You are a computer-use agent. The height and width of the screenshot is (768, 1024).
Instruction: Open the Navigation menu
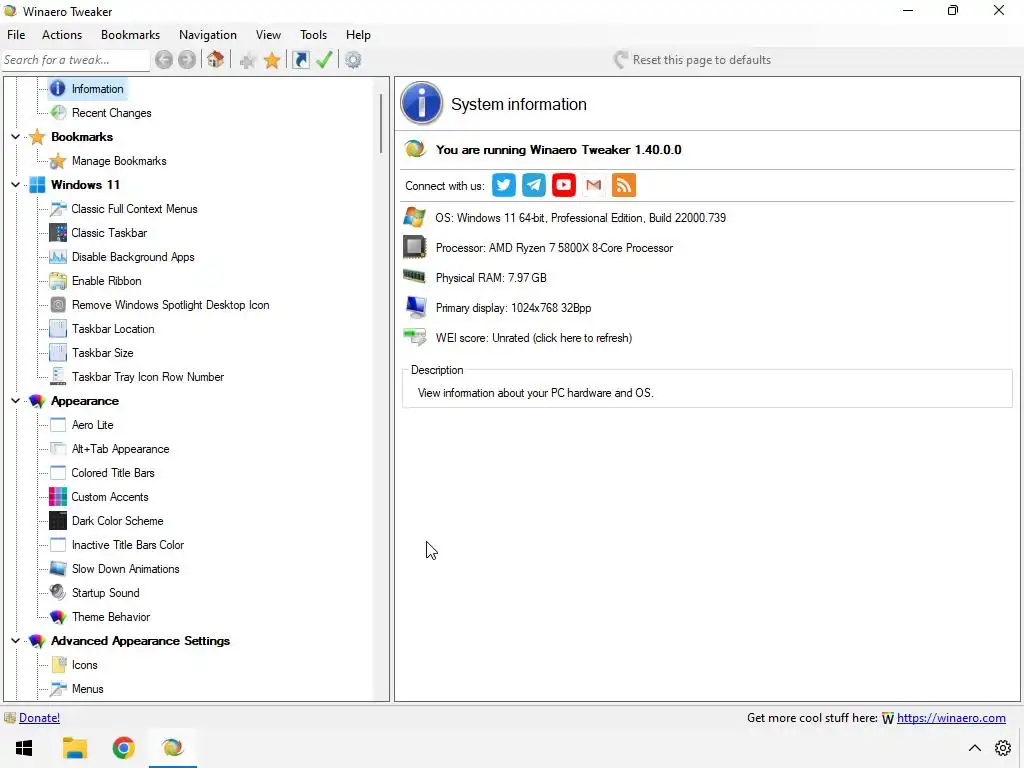point(208,35)
